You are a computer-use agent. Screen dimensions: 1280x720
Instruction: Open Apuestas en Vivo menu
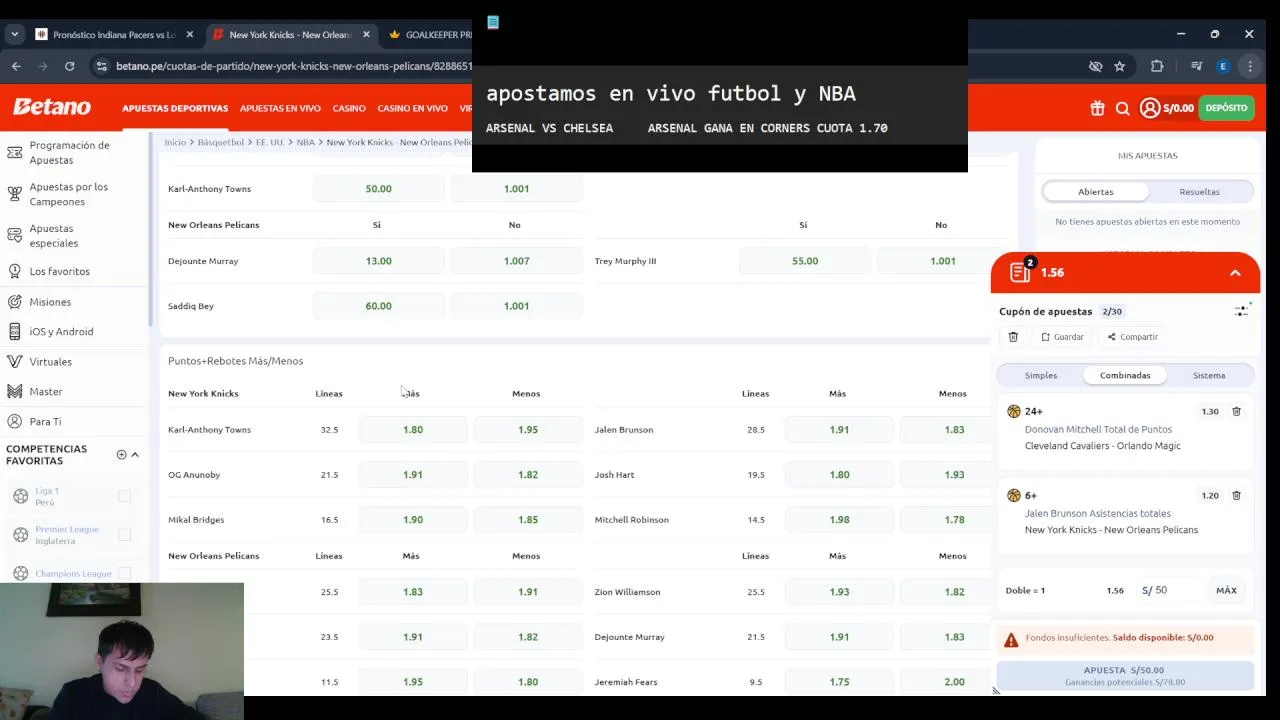click(x=280, y=108)
